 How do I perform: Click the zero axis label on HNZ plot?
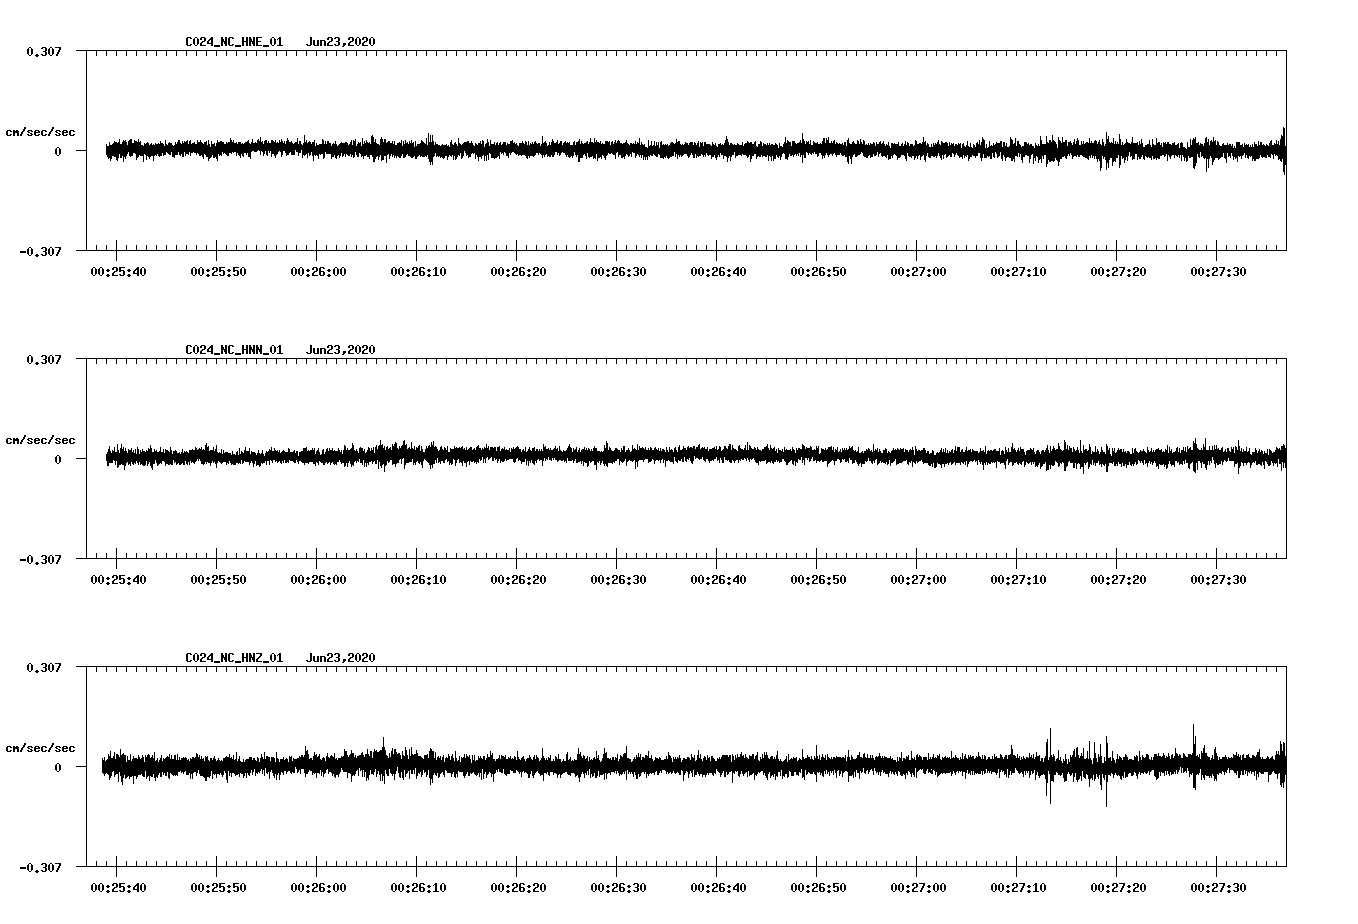pyautogui.click(x=58, y=767)
